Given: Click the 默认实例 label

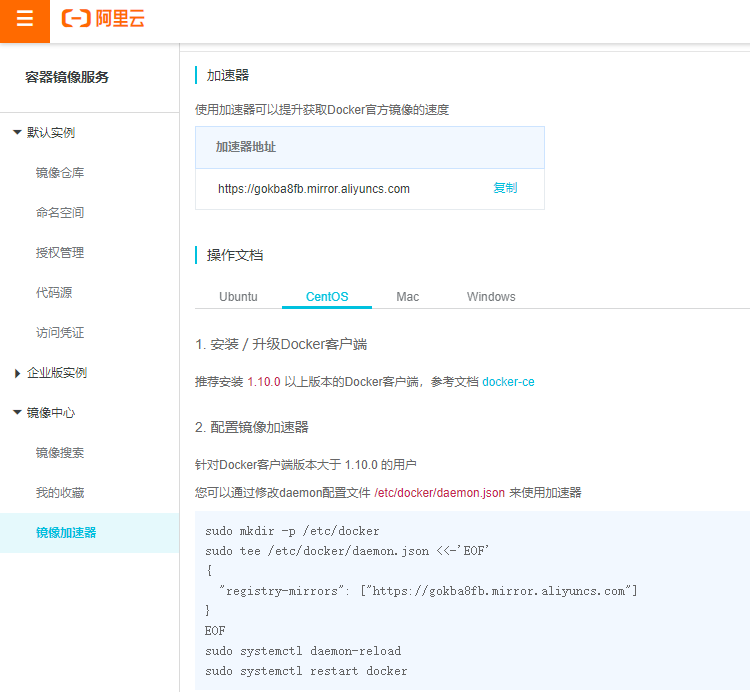Looking at the screenshot, I should tap(51, 132).
